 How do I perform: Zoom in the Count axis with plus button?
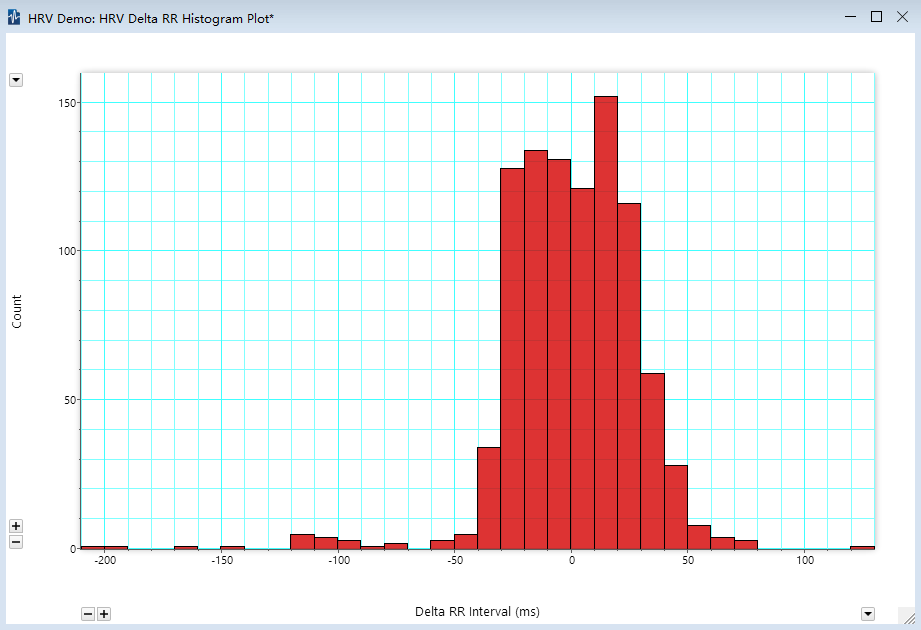tap(16, 526)
